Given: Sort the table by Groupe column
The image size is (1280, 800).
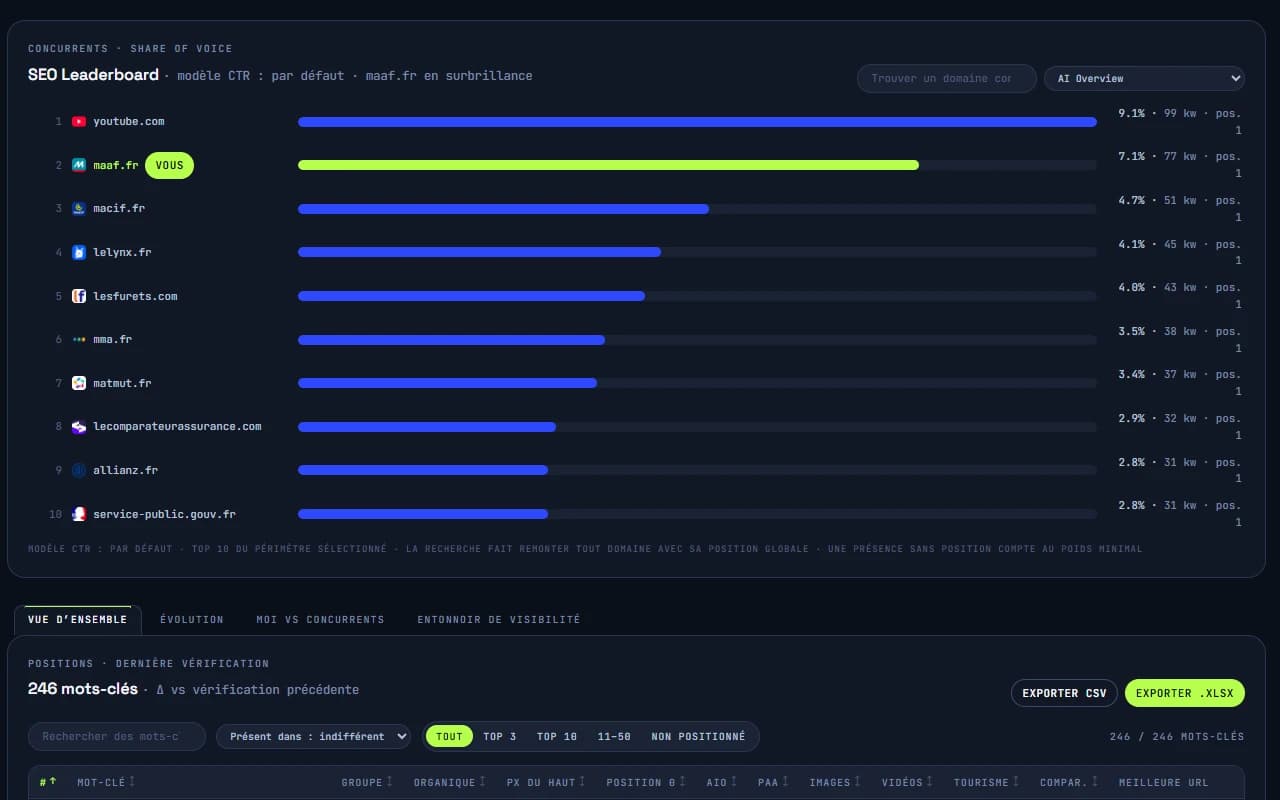Looking at the screenshot, I should coord(367,782).
